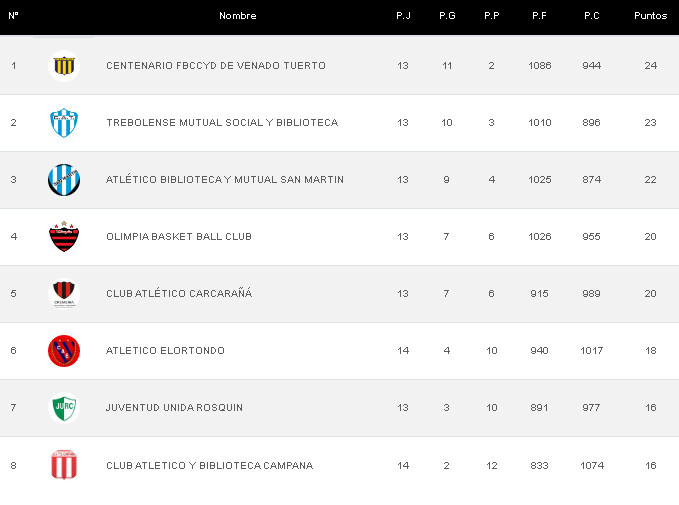
Task: Click the P.C column header
Action: (x=591, y=16)
